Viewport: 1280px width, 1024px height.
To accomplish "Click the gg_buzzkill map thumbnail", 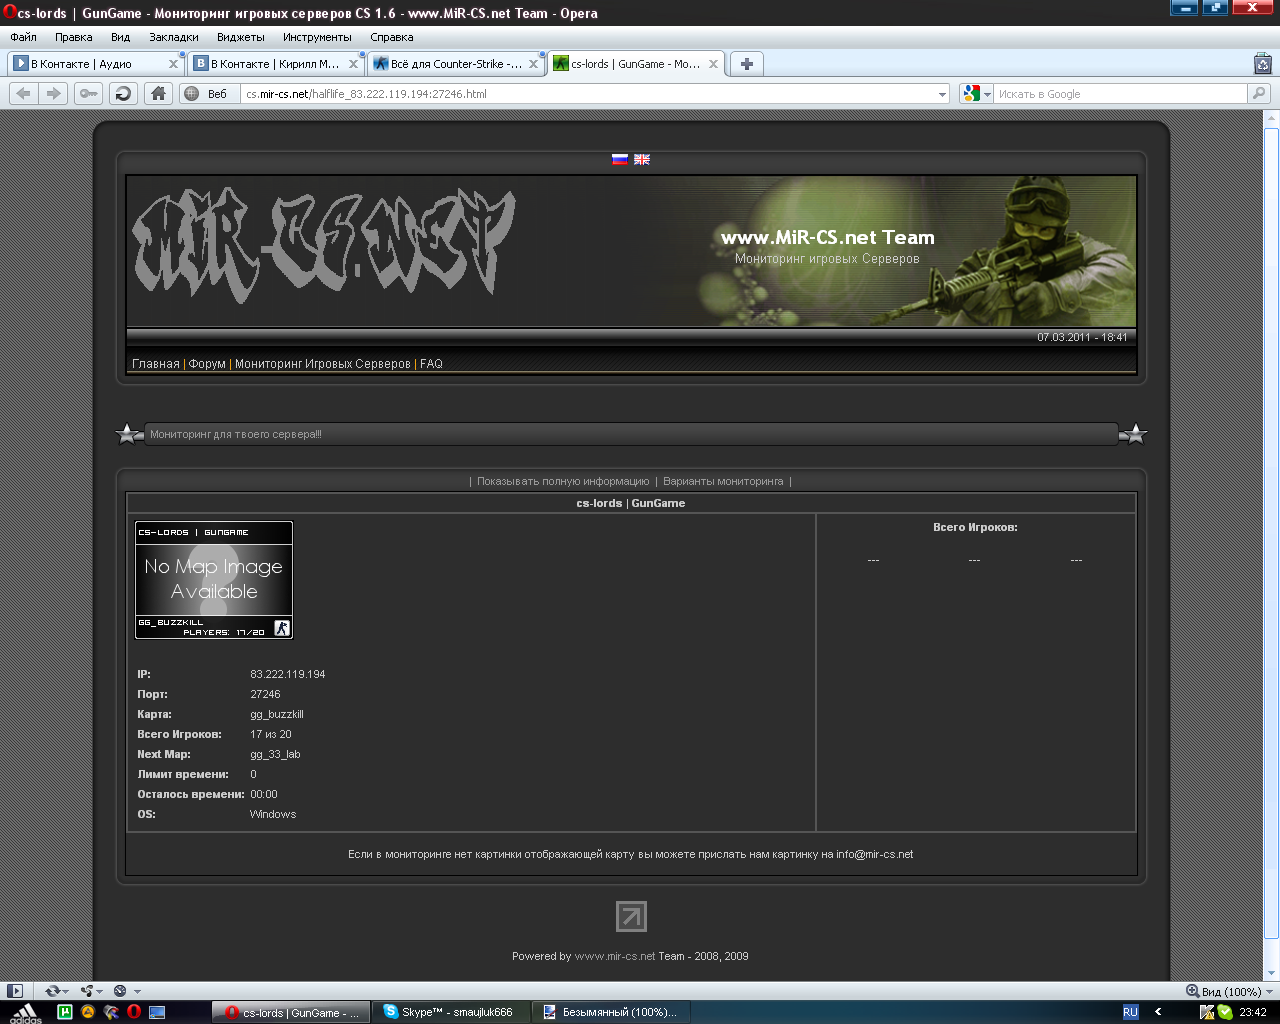I will pyautogui.click(x=214, y=580).
